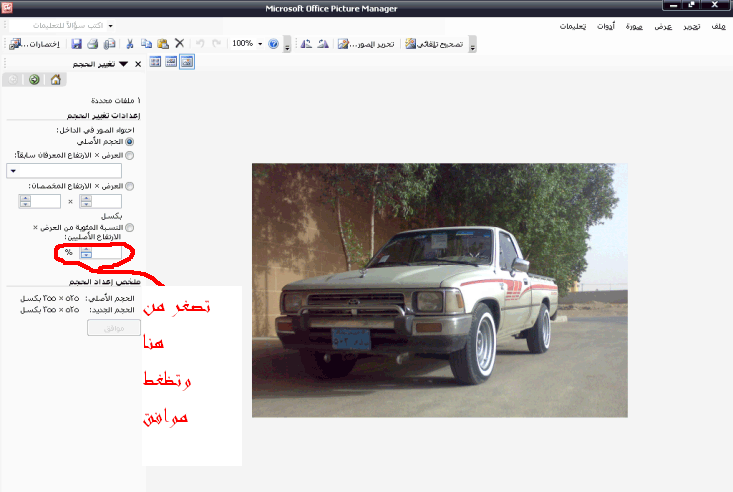Open the أدوات (Tools) menu
The image size is (733, 492).
coord(606,27)
